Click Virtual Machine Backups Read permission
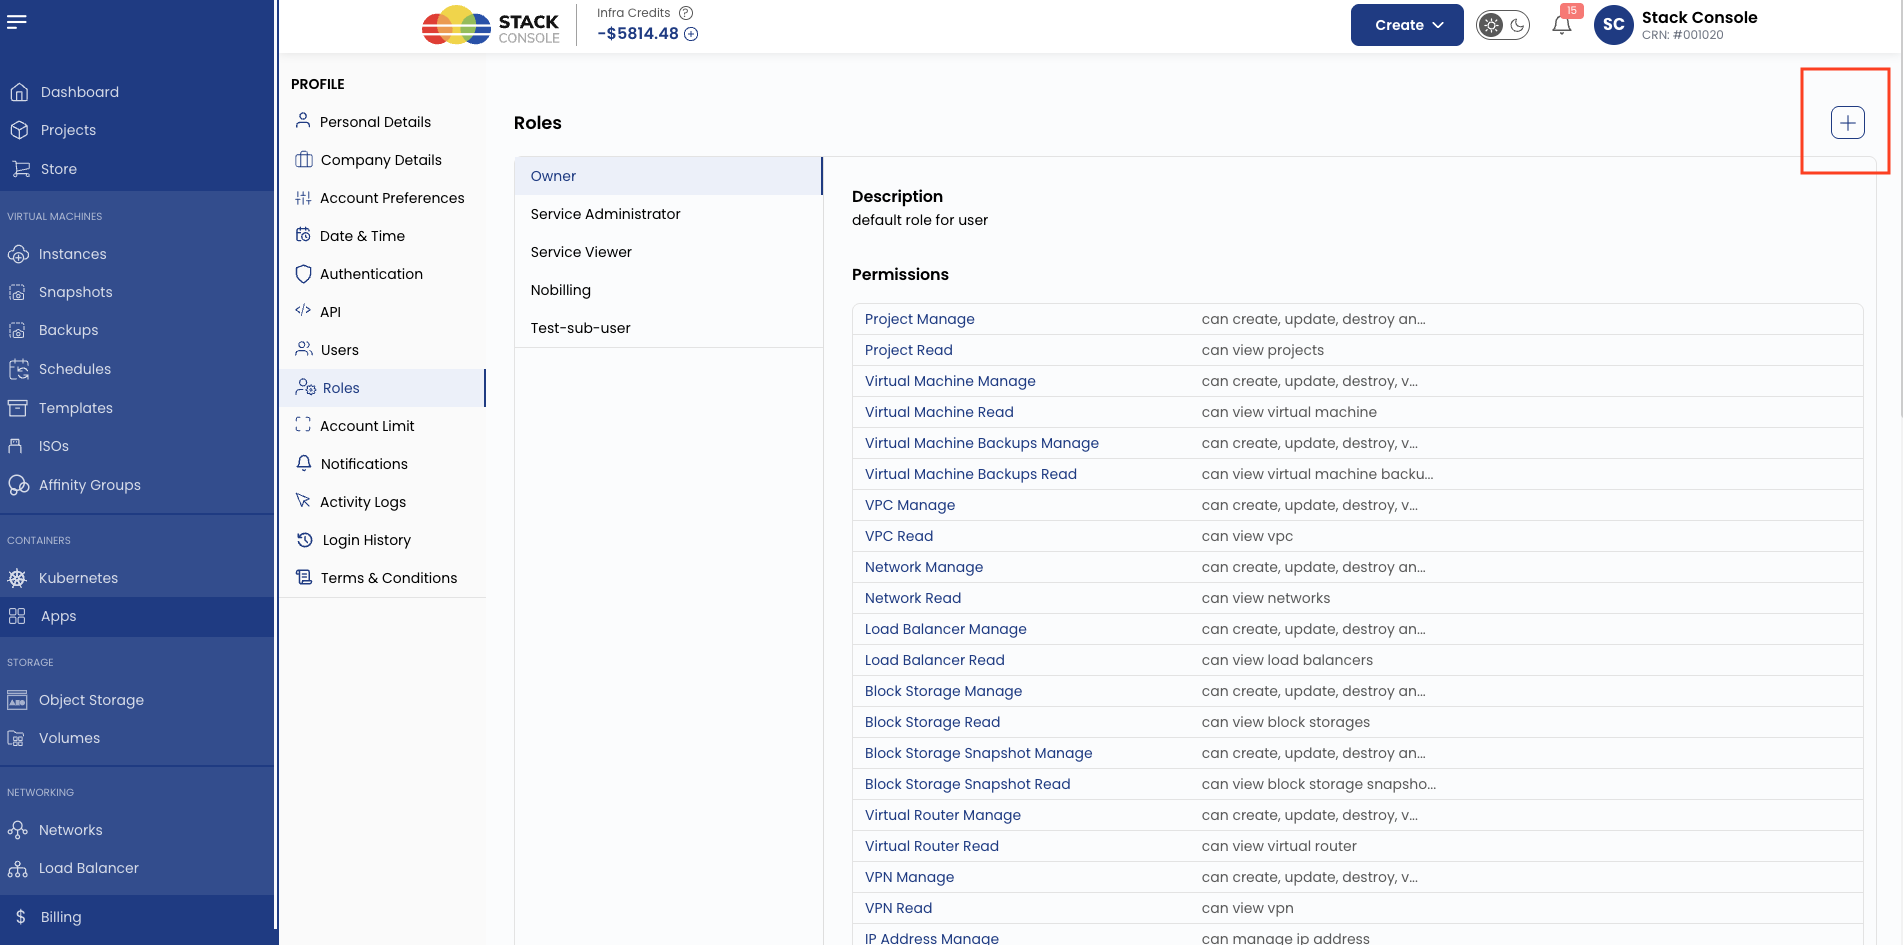Image resolution: width=1903 pixels, height=945 pixels. [x=970, y=474]
